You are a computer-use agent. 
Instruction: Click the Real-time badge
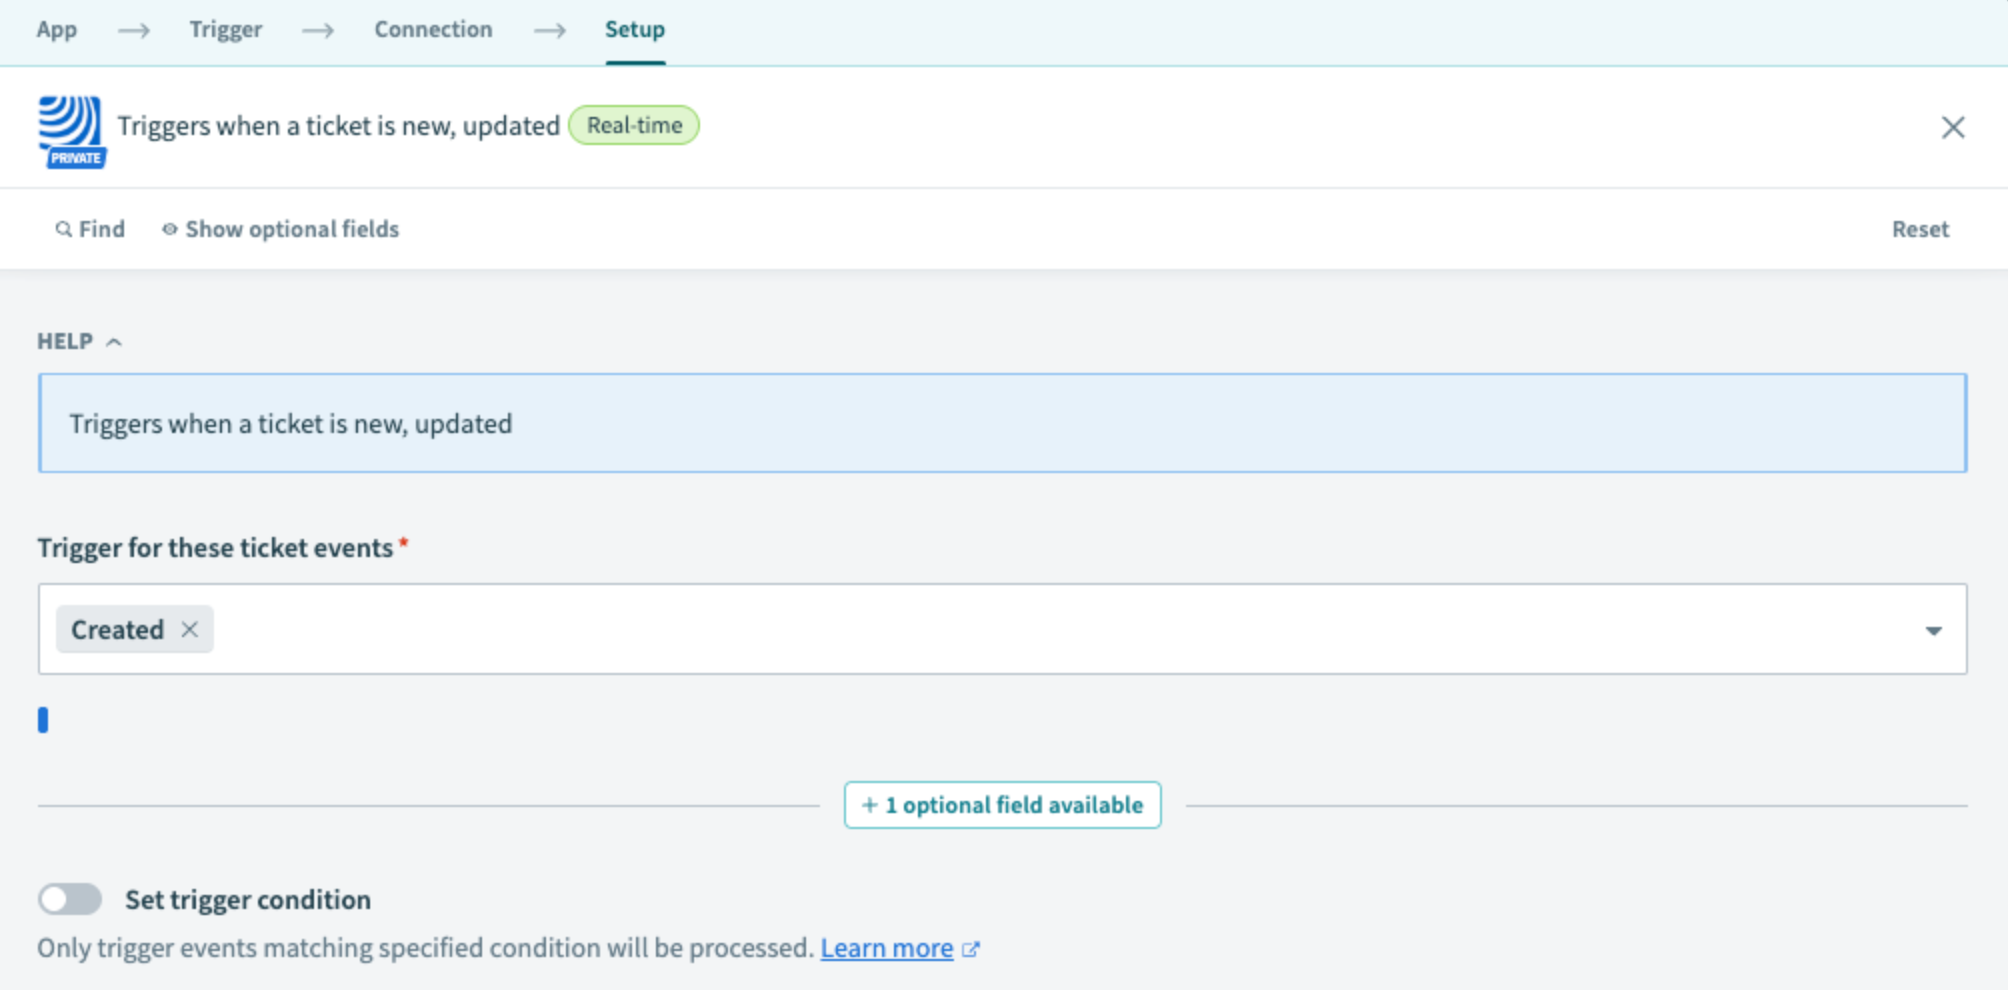coord(634,126)
